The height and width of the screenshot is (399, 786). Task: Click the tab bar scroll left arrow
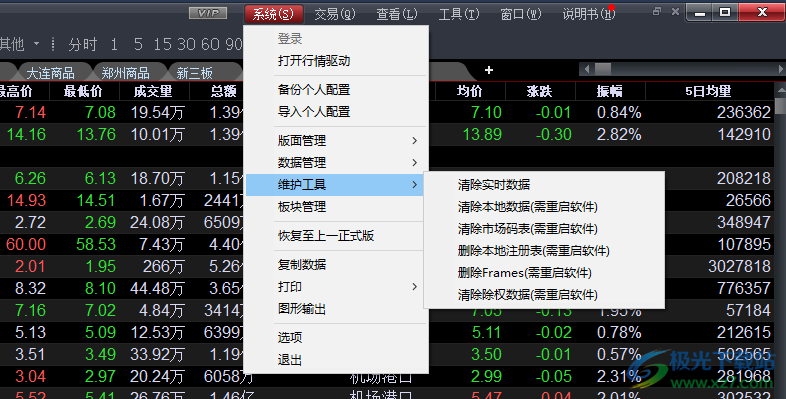[x=586, y=69]
